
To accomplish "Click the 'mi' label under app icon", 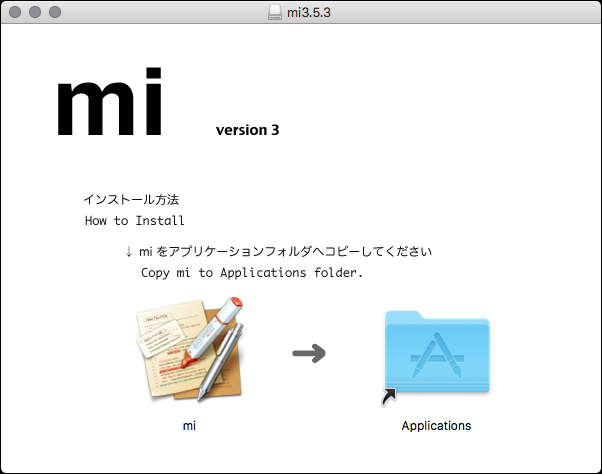I will click(x=189, y=426).
